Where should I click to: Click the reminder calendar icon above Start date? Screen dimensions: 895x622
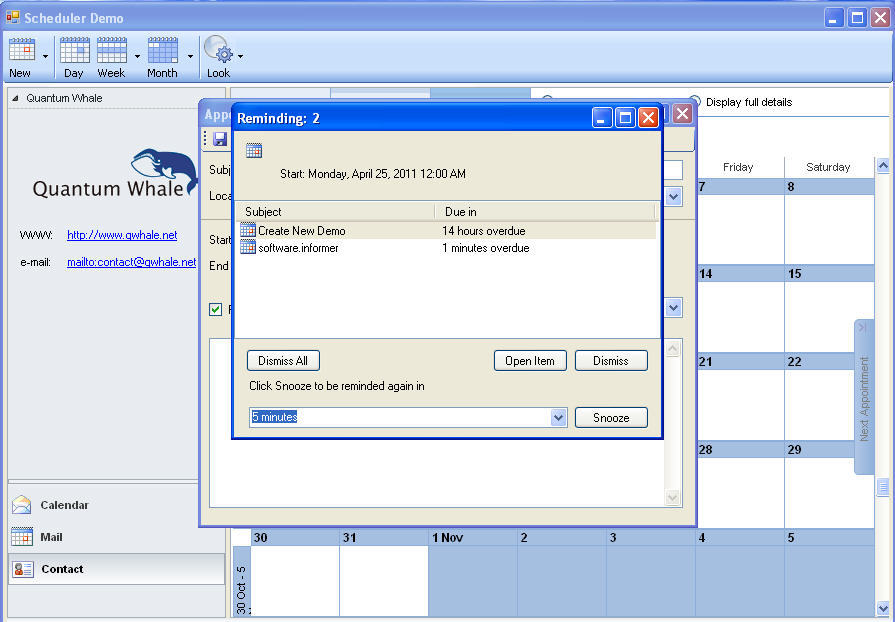(254, 151)
